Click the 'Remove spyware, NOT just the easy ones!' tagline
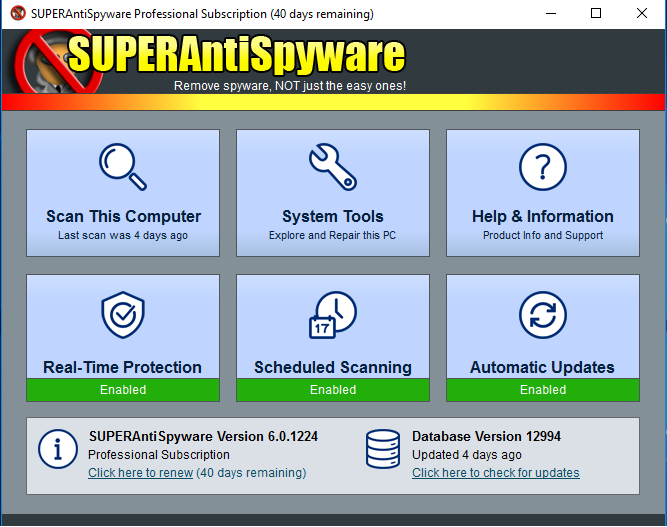667x527 pixels. (290, 86)
